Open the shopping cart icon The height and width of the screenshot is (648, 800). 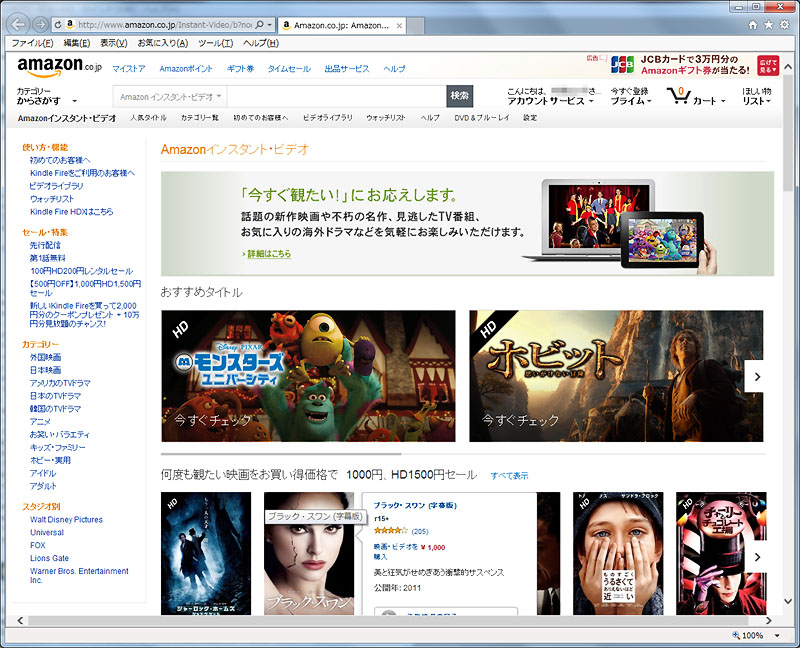[679, 96]
